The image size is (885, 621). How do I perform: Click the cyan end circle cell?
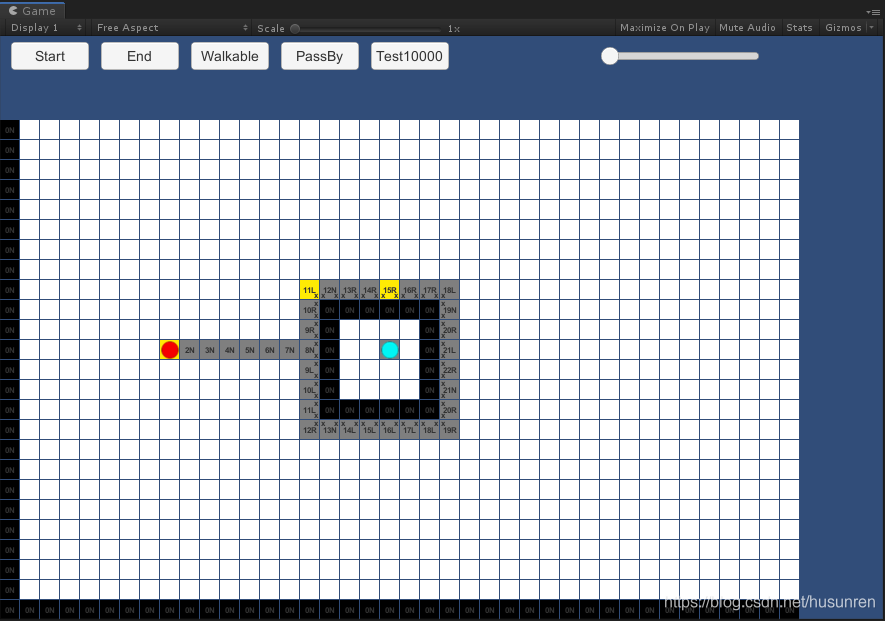point(390,350)
